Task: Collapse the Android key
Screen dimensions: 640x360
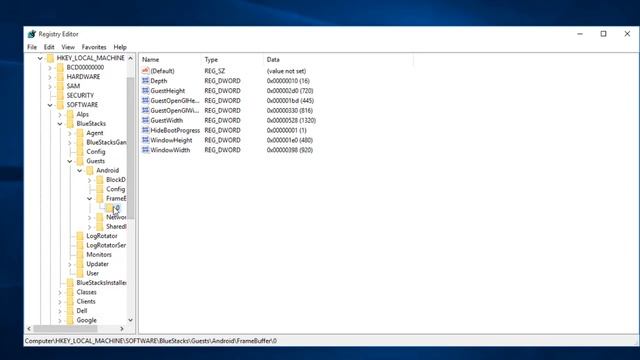Action: tap(80, 171)
